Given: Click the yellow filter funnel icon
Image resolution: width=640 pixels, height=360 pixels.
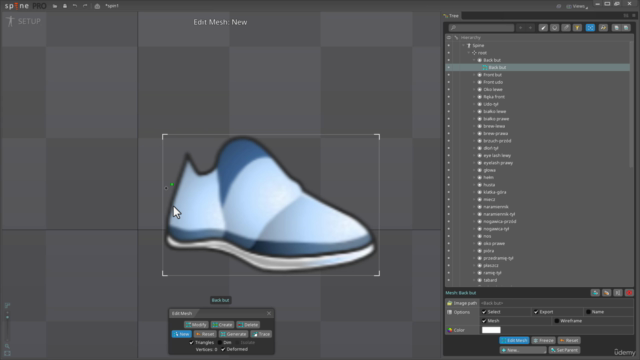Looking at the screenshot, I should pyautogui.click(x=577, y=28).
